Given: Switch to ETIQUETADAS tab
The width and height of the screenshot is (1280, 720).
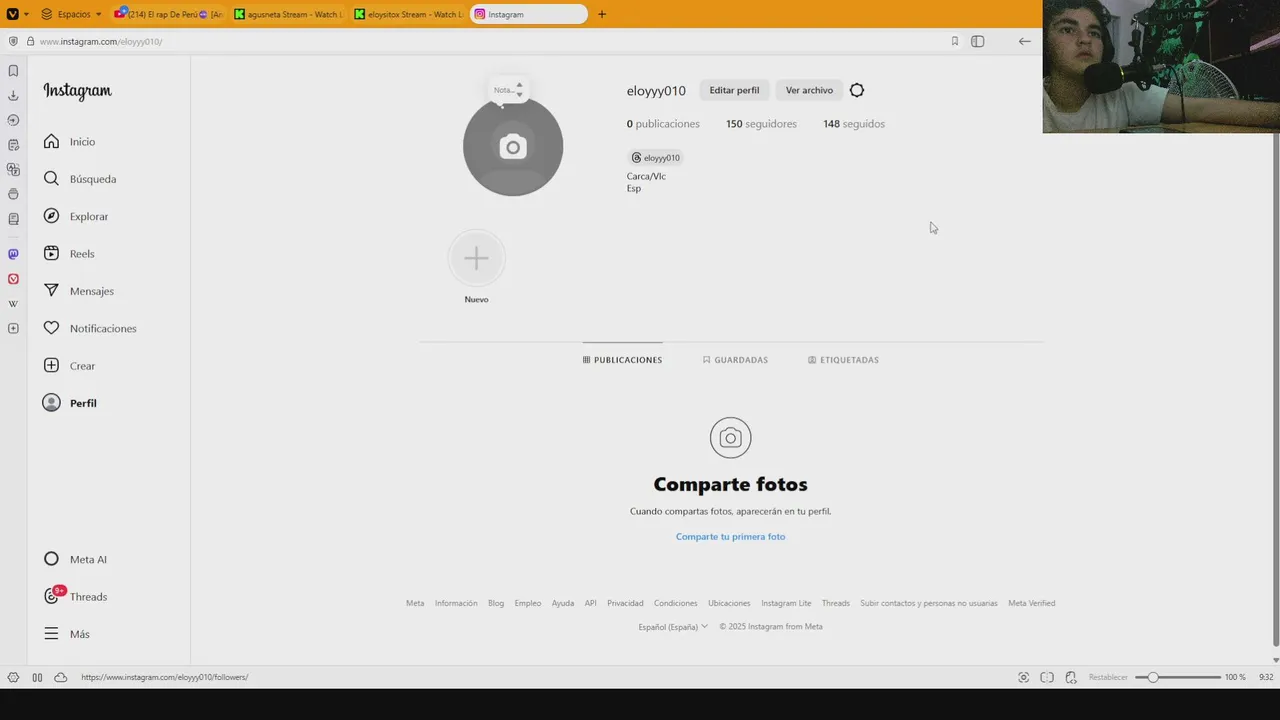Looking at the screenshot, I should [843, 360].
